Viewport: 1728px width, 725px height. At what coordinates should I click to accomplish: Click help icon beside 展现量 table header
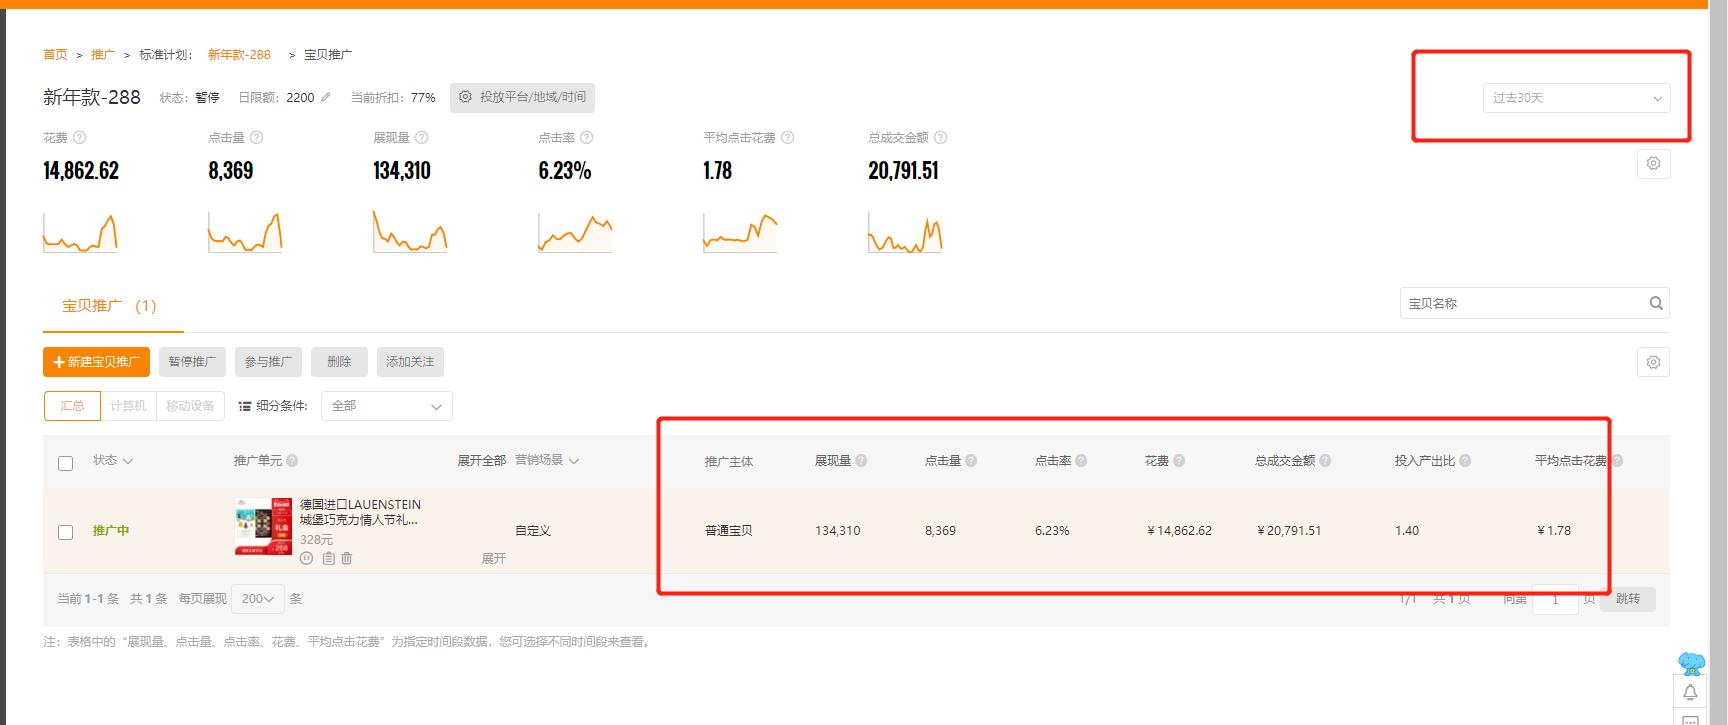(861, 461)
